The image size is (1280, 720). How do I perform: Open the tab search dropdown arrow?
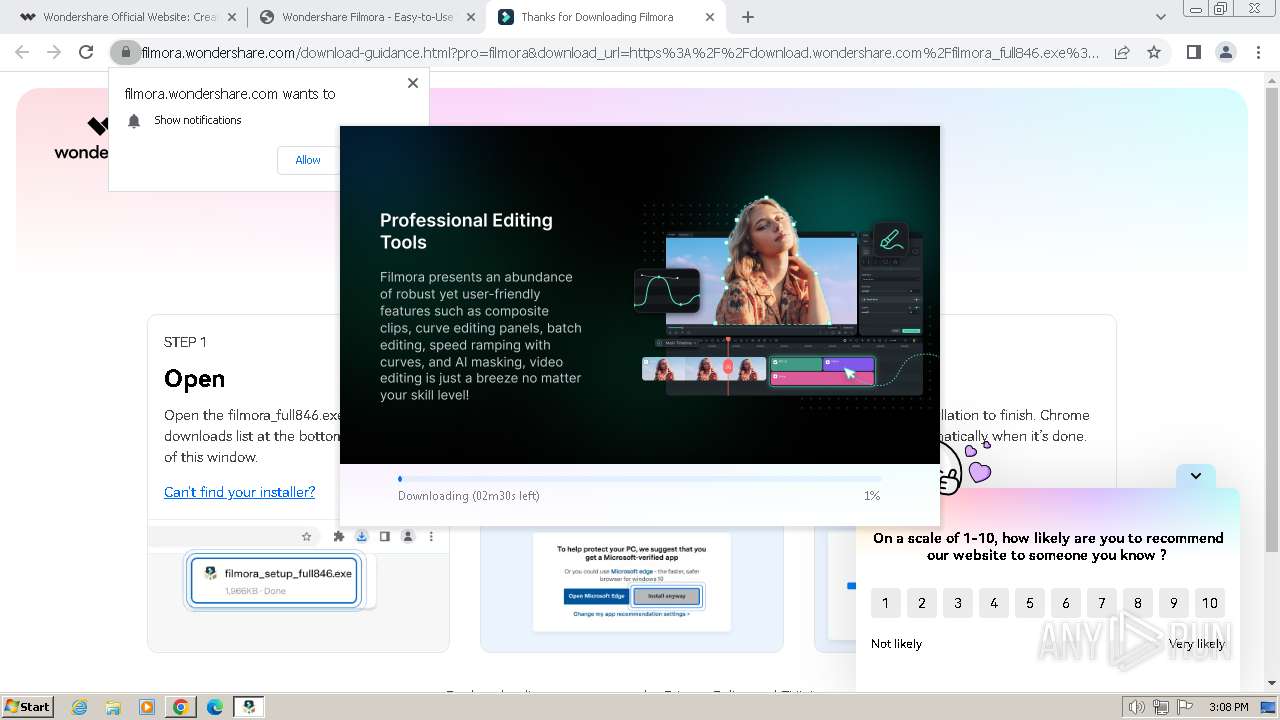[1160, 17]
